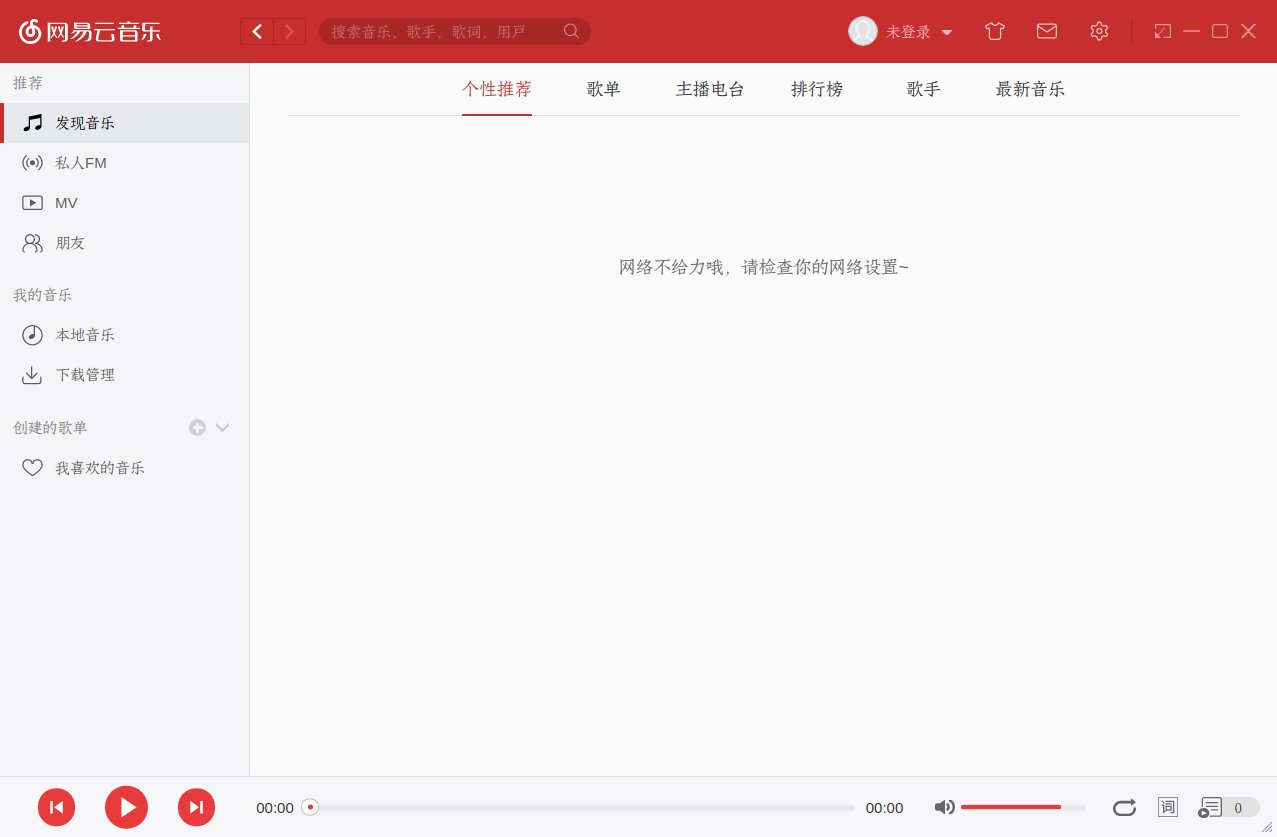This screenshot has width=1277, height=837.
Task: Go forward with the right arrow button
Action: [290, 32]
